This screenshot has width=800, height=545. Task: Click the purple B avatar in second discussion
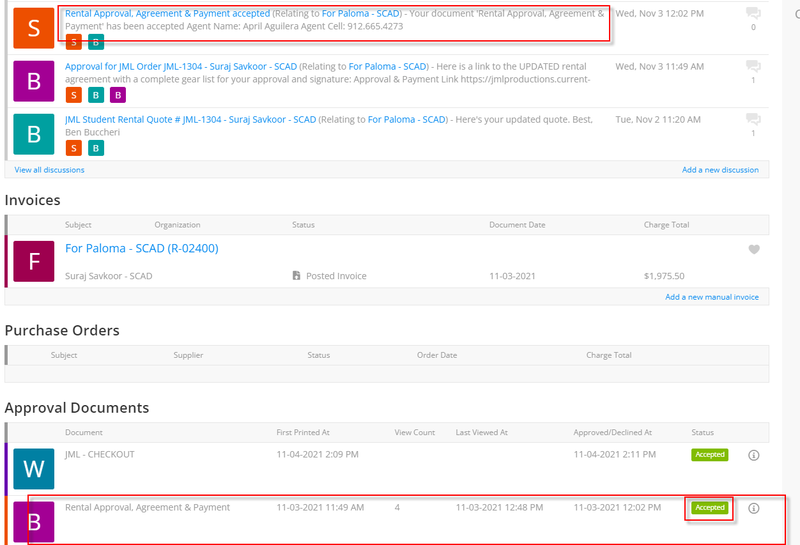[34, 80]
